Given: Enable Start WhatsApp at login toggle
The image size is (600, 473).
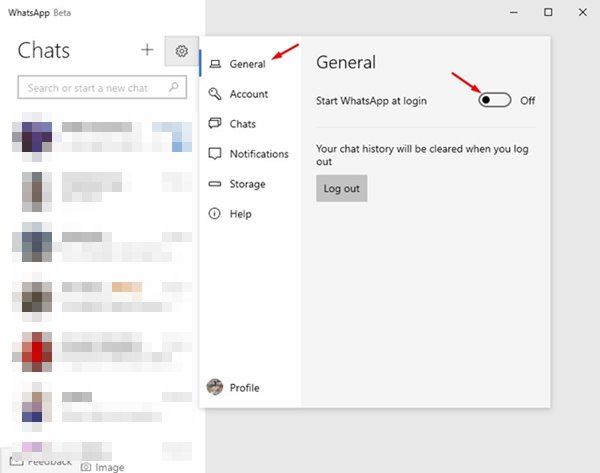Looking at the screenshot, I should (495, 100).
